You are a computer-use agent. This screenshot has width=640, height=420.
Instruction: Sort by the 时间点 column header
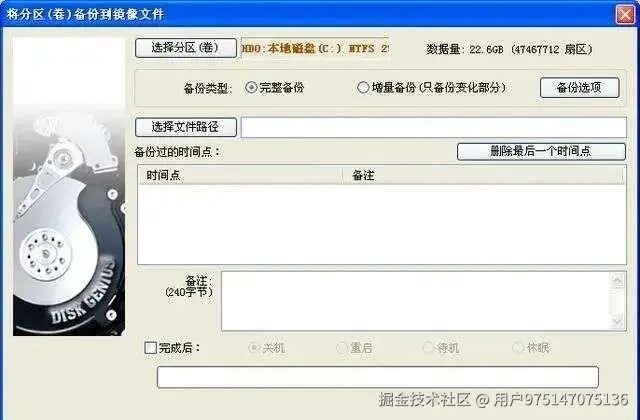coord(240,176)
